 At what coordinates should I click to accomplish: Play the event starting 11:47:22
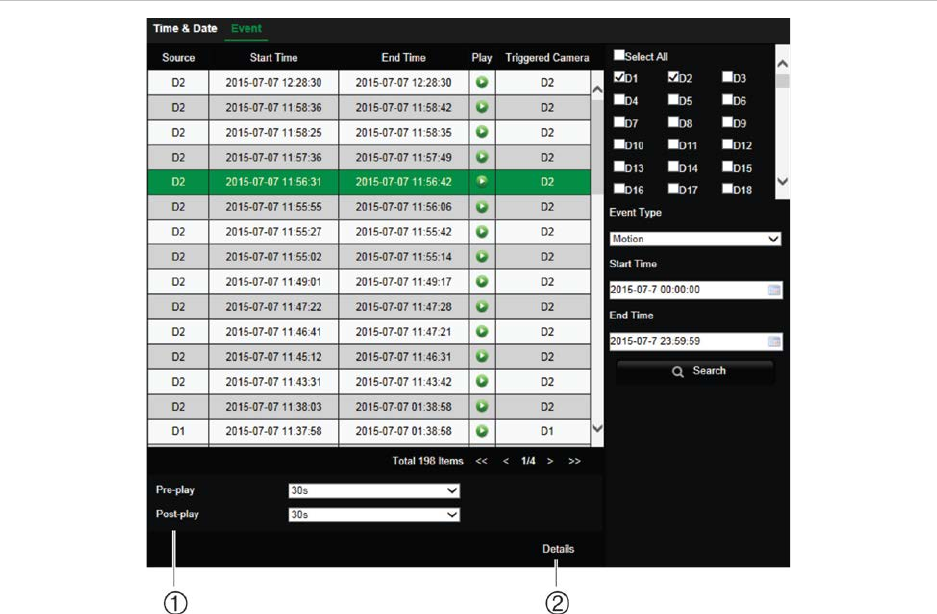pos(482,307)
